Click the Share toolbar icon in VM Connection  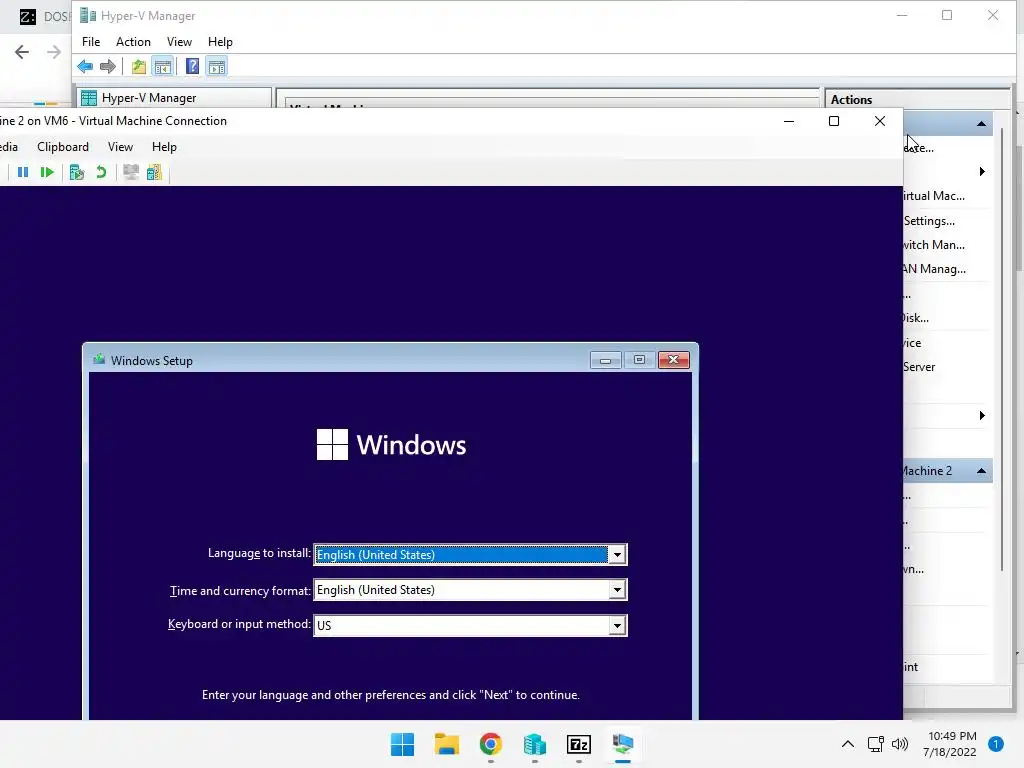pos(154,172)
